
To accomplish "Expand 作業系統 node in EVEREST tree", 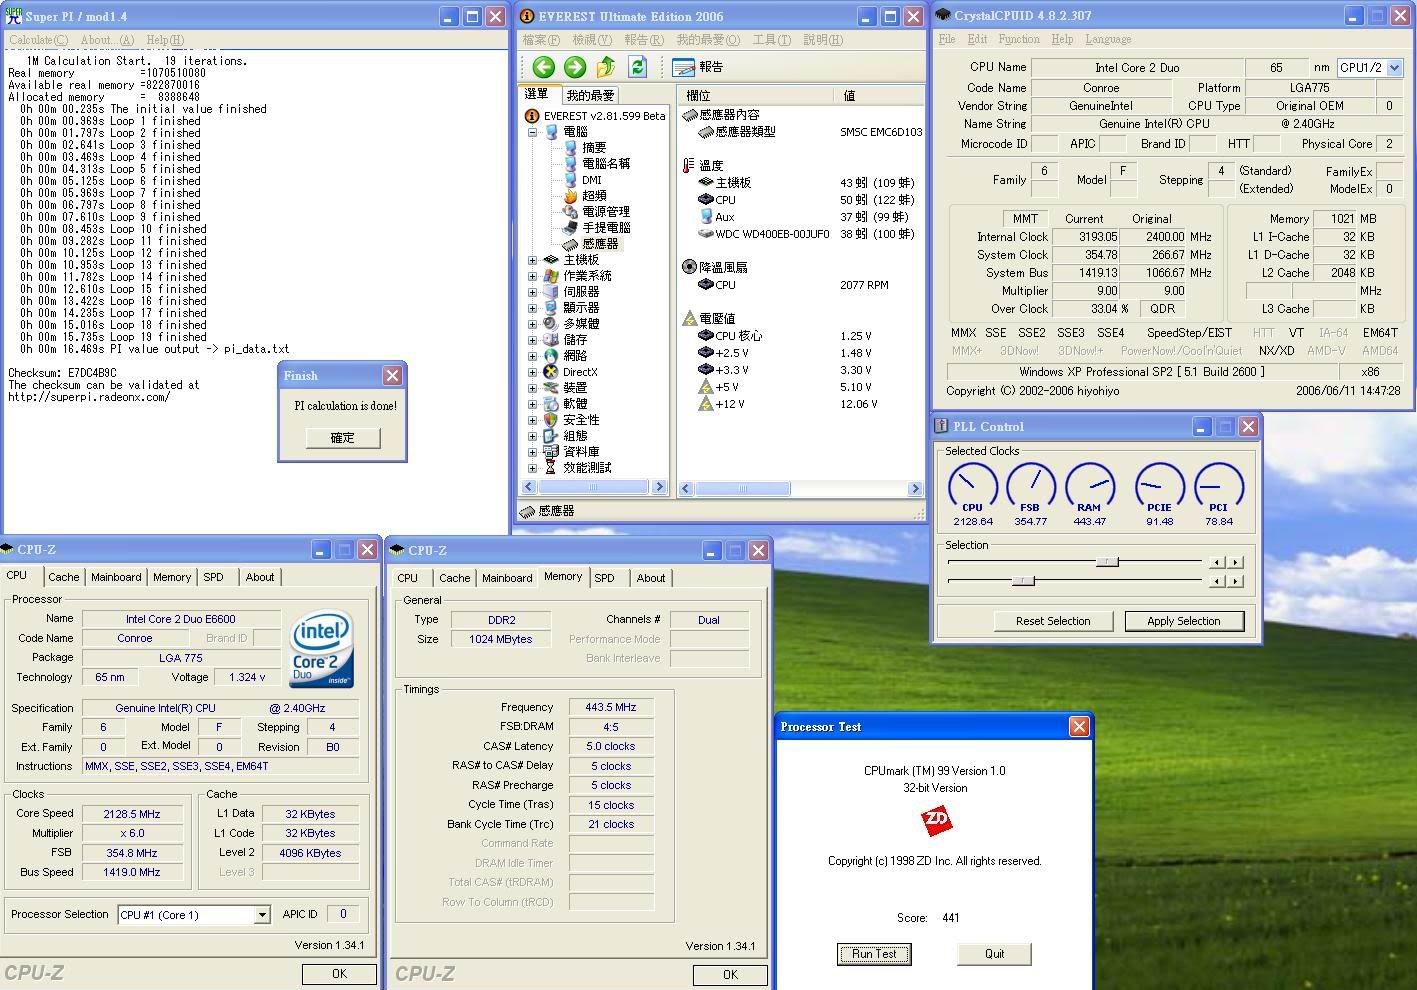I will [x=532, y=276].
